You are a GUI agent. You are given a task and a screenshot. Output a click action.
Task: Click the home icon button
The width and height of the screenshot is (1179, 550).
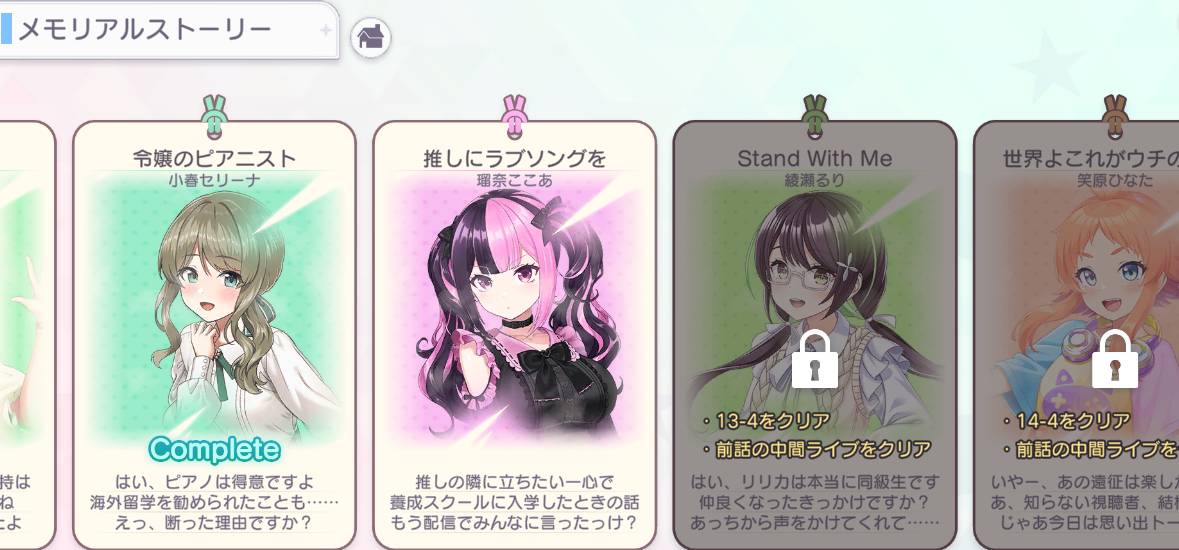pos(371,37)
